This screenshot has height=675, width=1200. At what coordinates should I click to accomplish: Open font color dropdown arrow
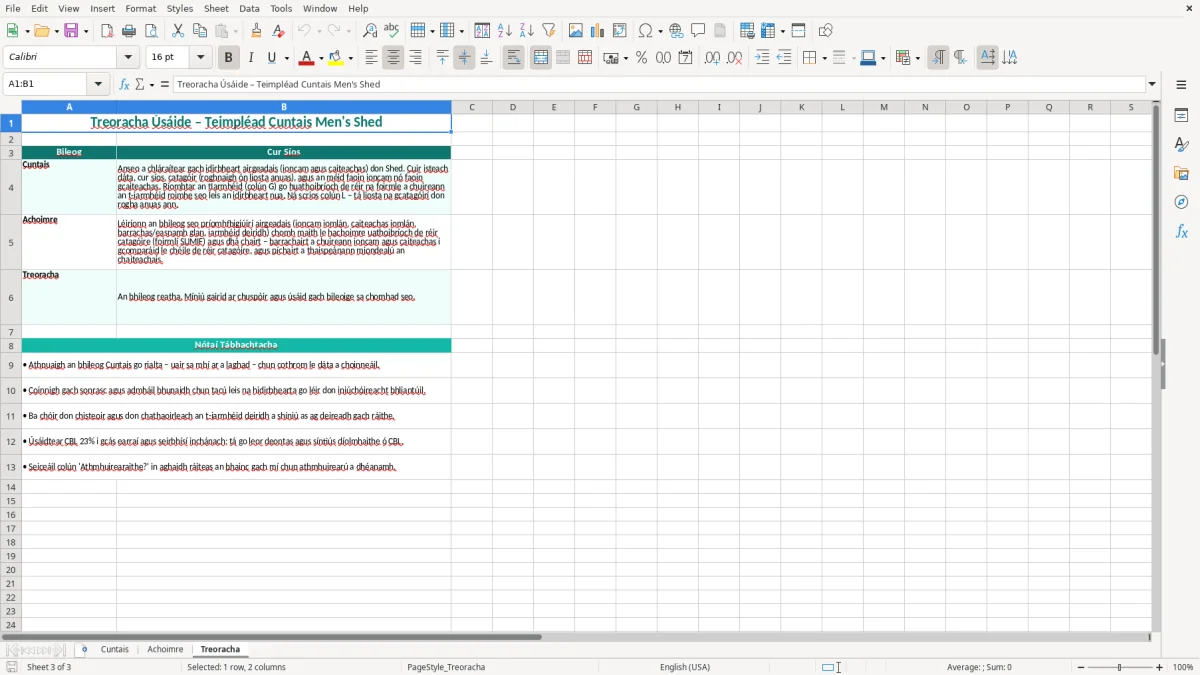coord(320,58)
